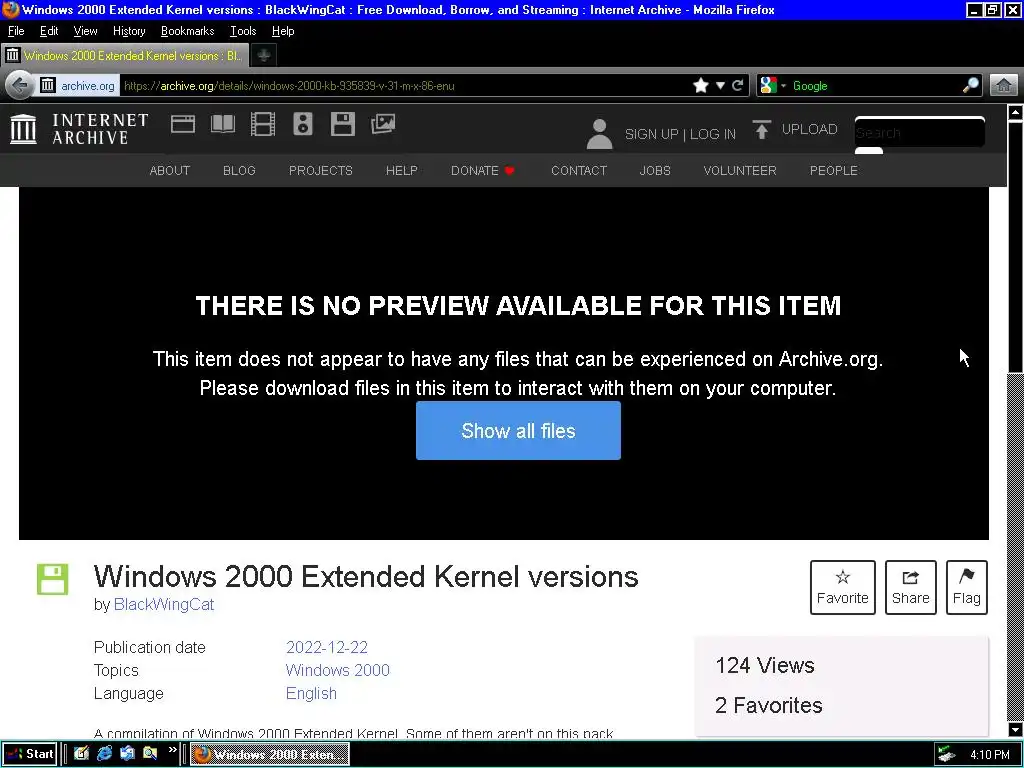
Task: Open the Images icon
Action: 383,124
